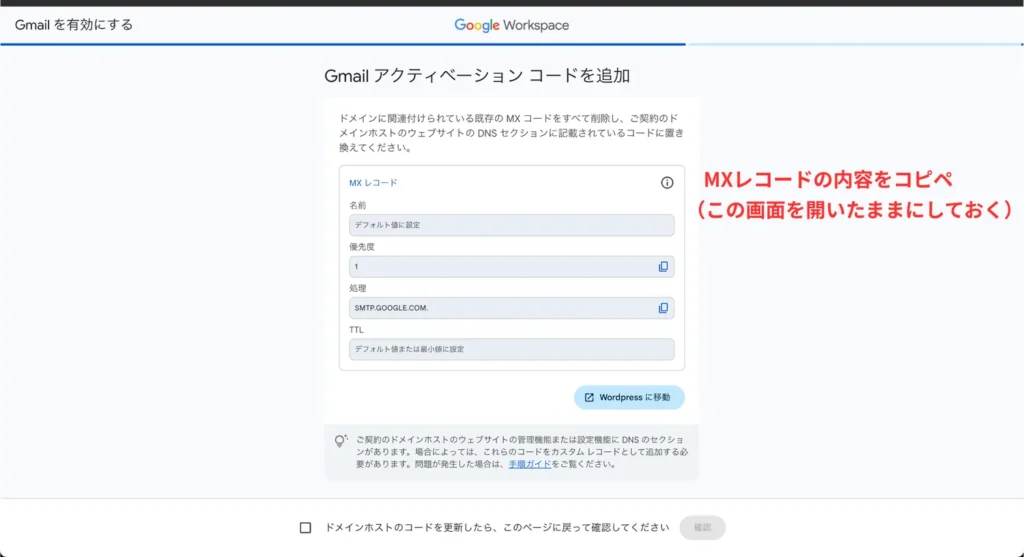The image size is (1024, 557).
Task: Click the Google Workspace logo
Action: (x=511, y=25)
